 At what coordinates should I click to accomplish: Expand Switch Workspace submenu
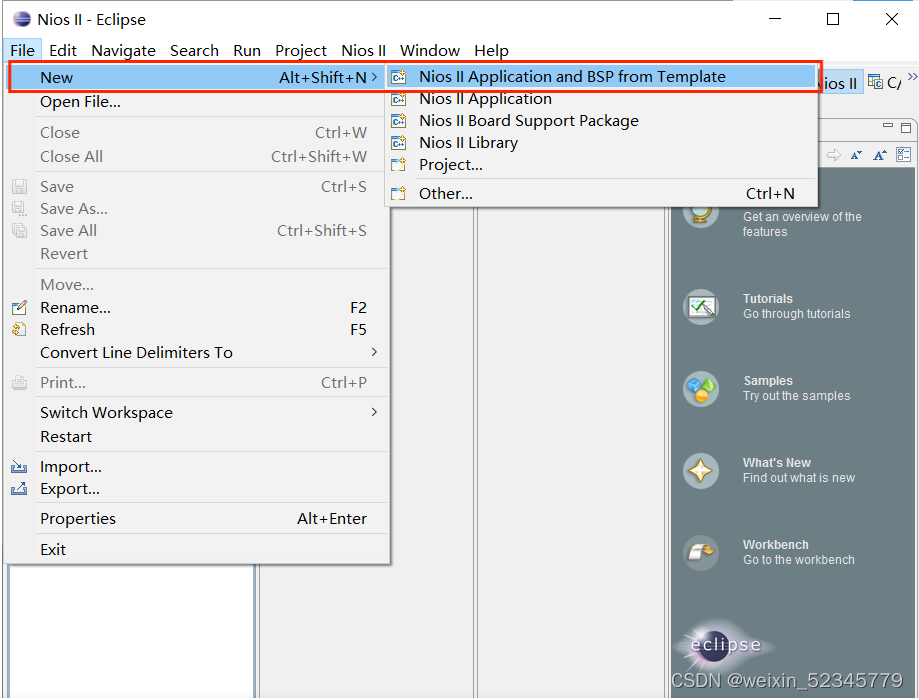pos(374,412)
